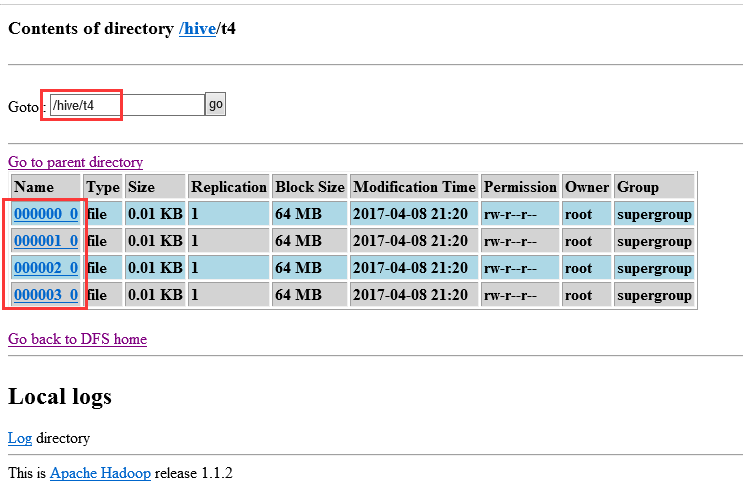Select 64 MB block size in 000002_0 row
This screenshot has width=743, height=502.
(x=310, y=268)
